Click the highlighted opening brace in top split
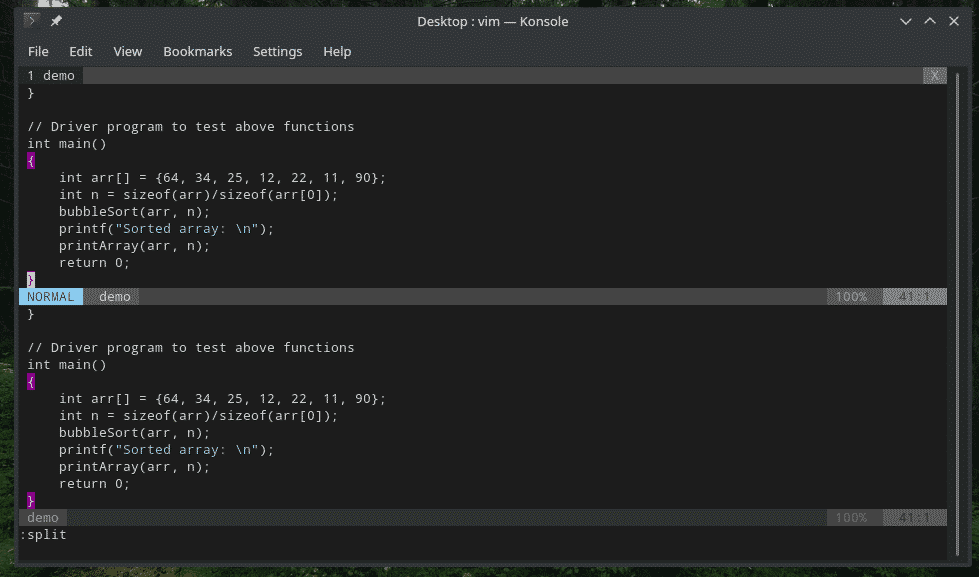Screen dimensions: 979x577 click(31, 161)
